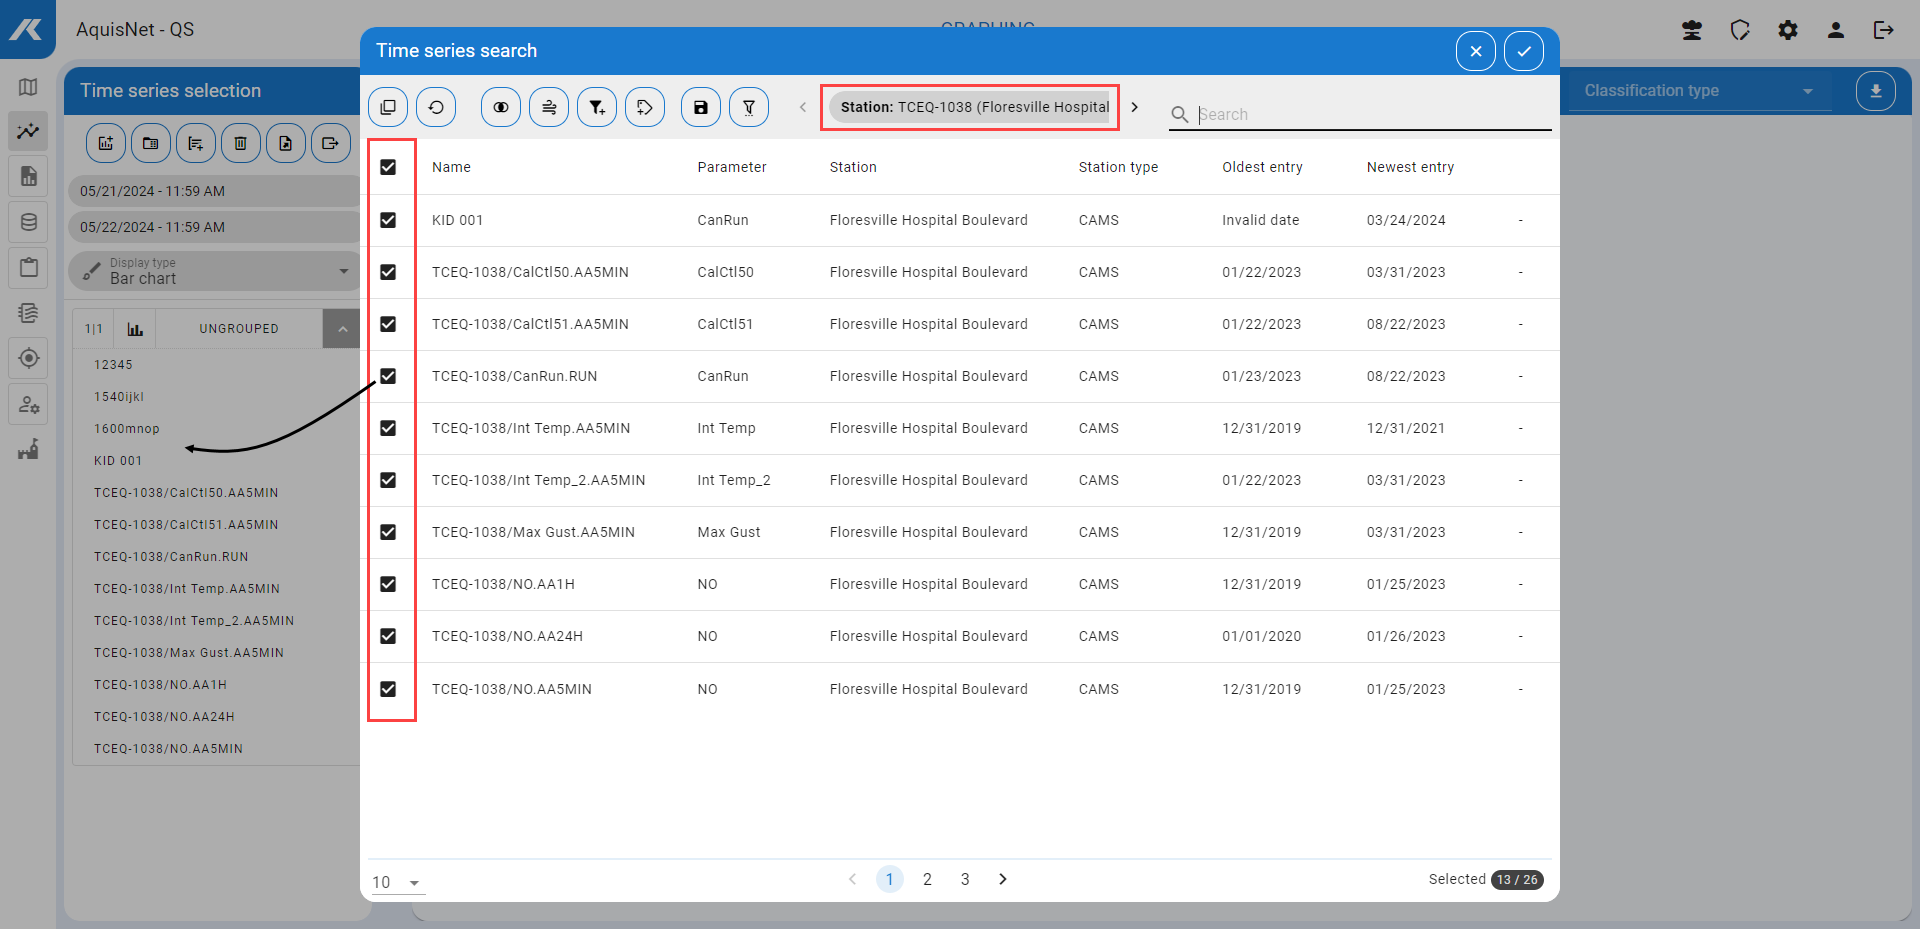Click the overlapping circles intersection icon
The image size is (1920, 929).
[x=501, y=107]
